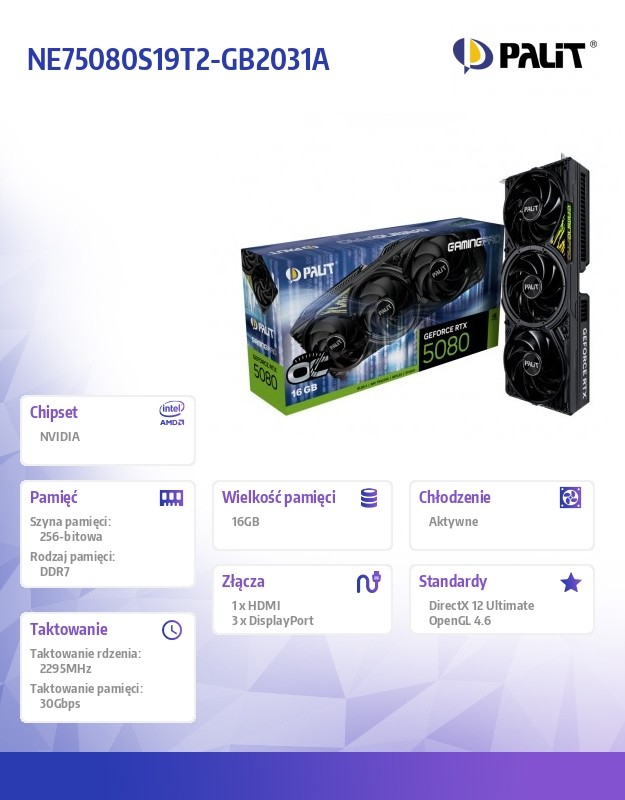625x800 pixels.
Task: Click the 30Gbps memory clock value
Action: [x=60, y=704]
